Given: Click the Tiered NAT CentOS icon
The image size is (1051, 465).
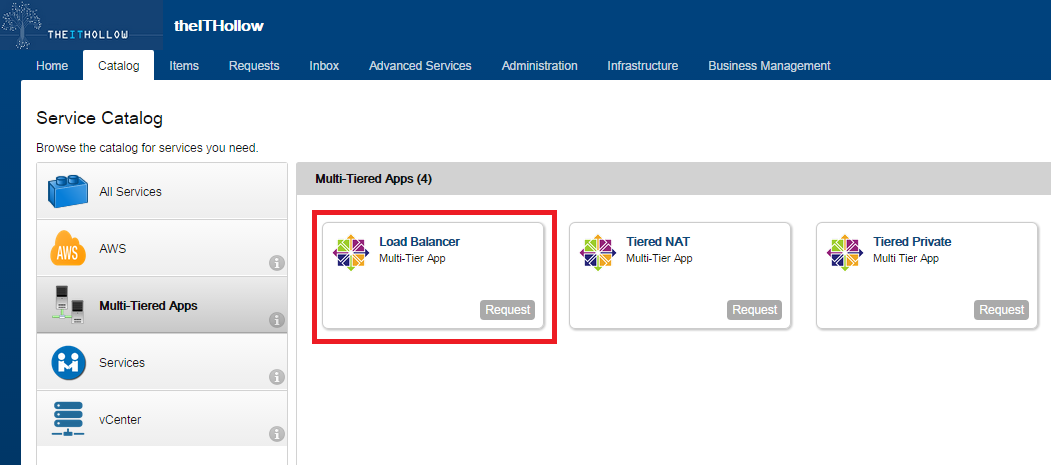Looking at the screenshot, I should [x=598, y=252].
